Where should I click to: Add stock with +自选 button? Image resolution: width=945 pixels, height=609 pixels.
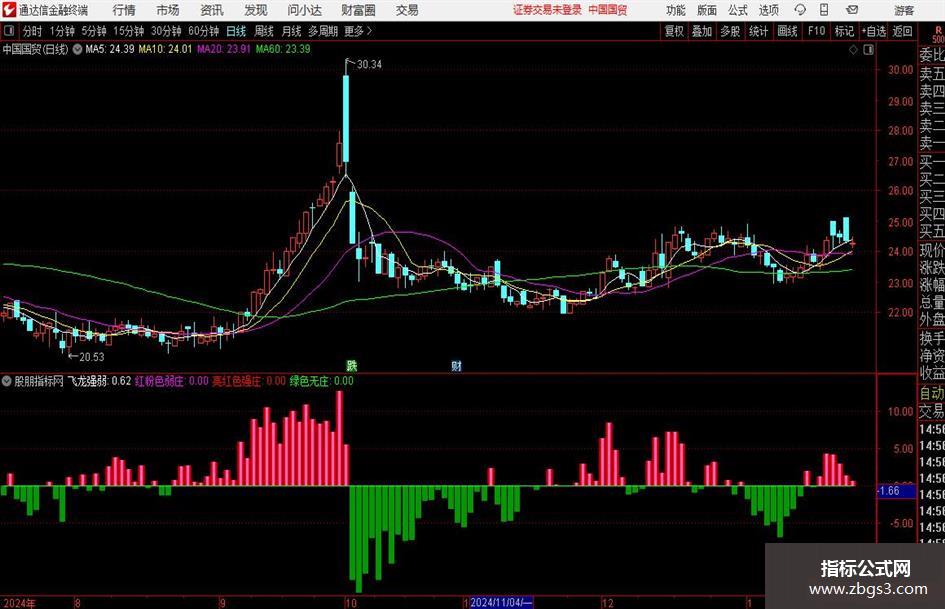pyautogui.click(x=874, y=31)
